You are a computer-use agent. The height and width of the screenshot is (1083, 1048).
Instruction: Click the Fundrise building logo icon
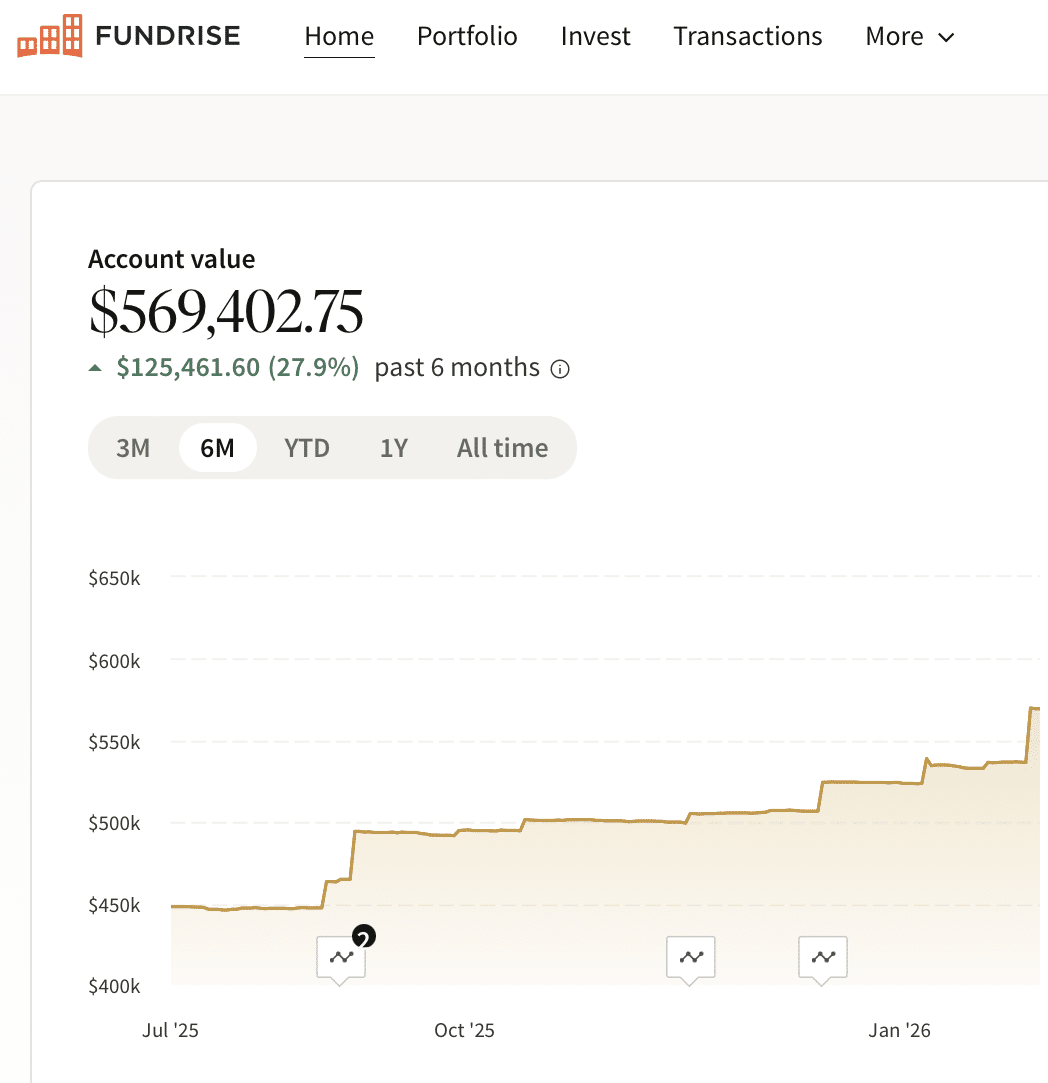pos(48,36)
